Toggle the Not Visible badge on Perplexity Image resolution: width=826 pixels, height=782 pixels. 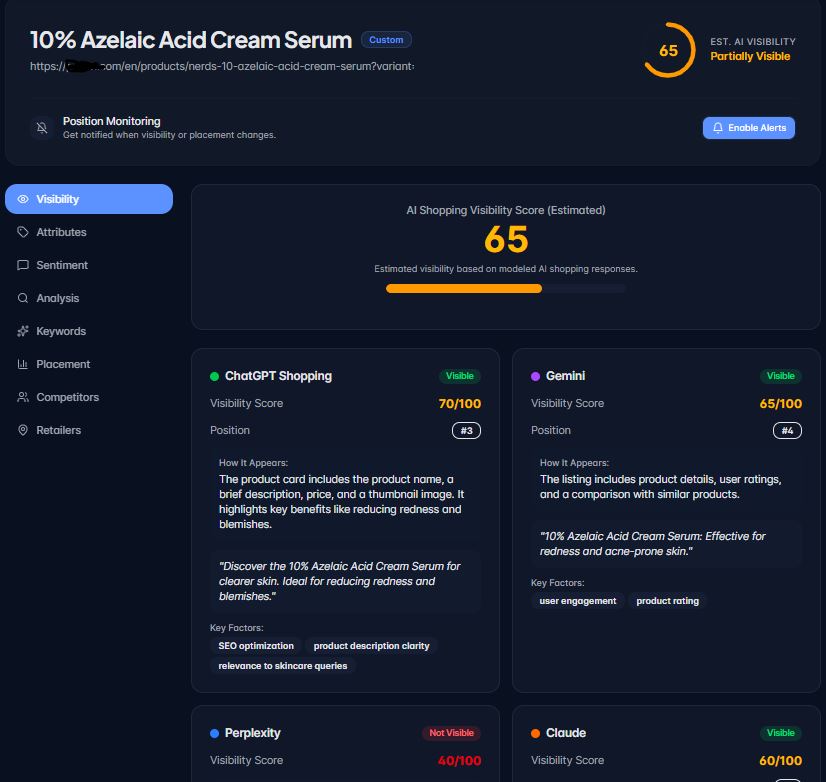pyautogui.click(x=451, y=733)
